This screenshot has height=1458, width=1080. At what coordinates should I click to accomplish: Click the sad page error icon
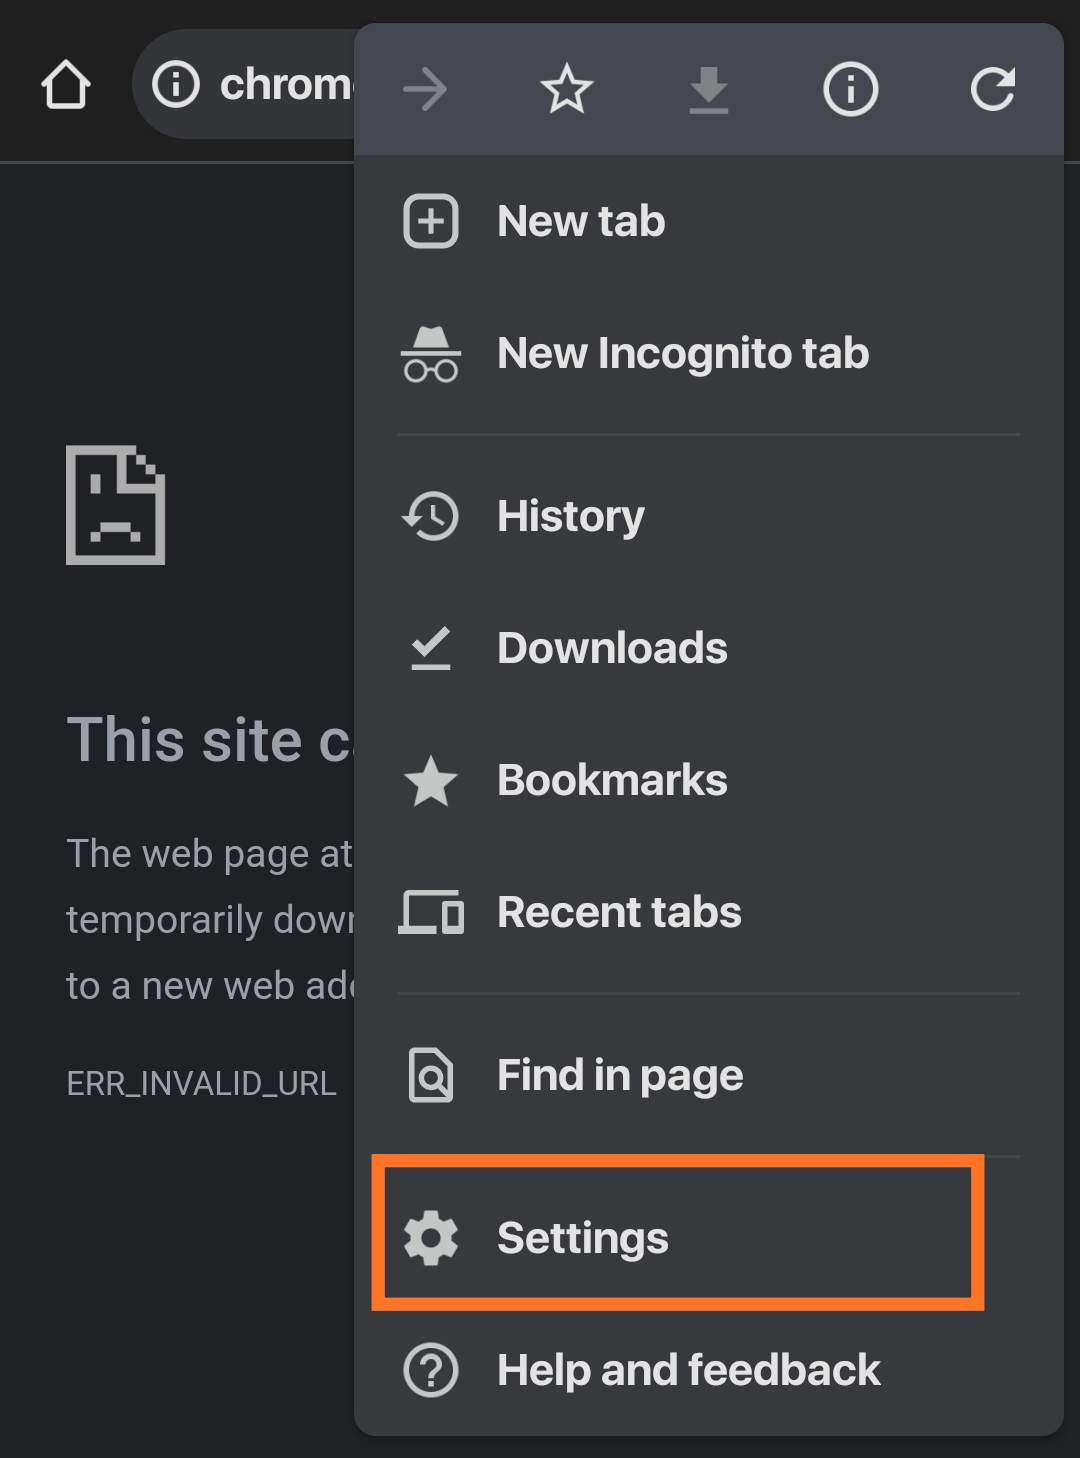(116, 505)
